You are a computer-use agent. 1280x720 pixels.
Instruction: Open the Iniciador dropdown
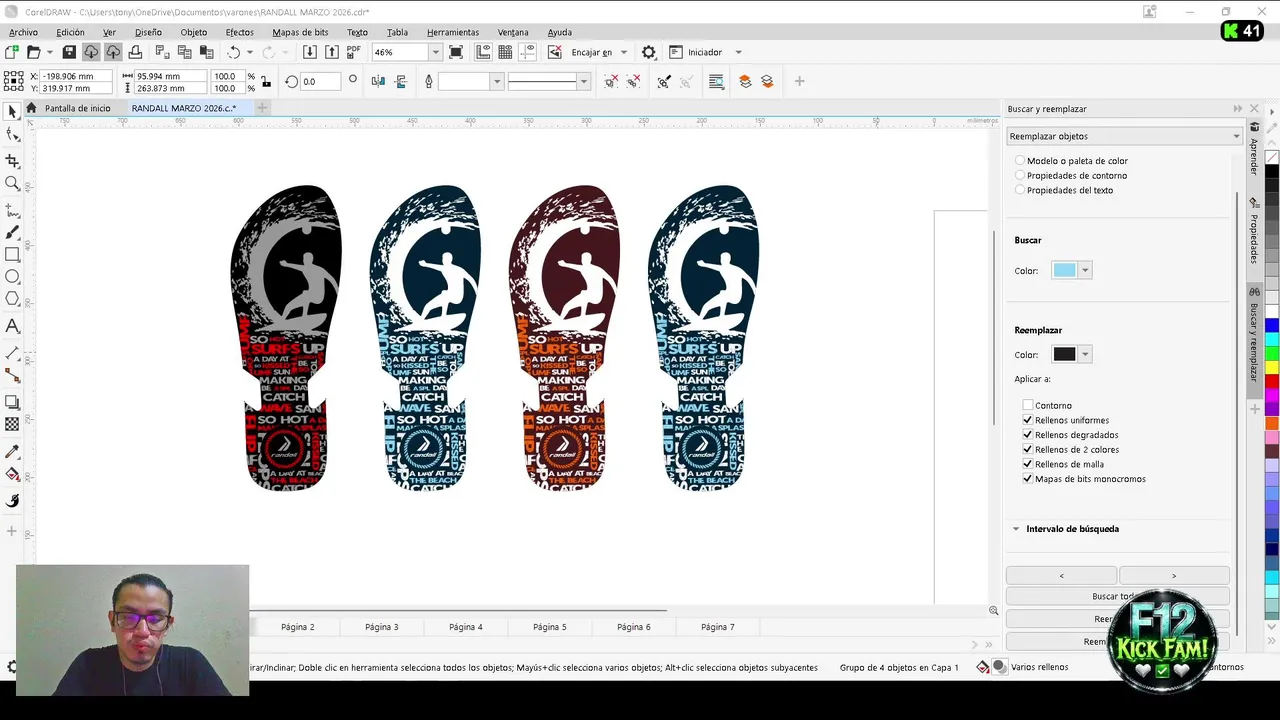point(739,52)
